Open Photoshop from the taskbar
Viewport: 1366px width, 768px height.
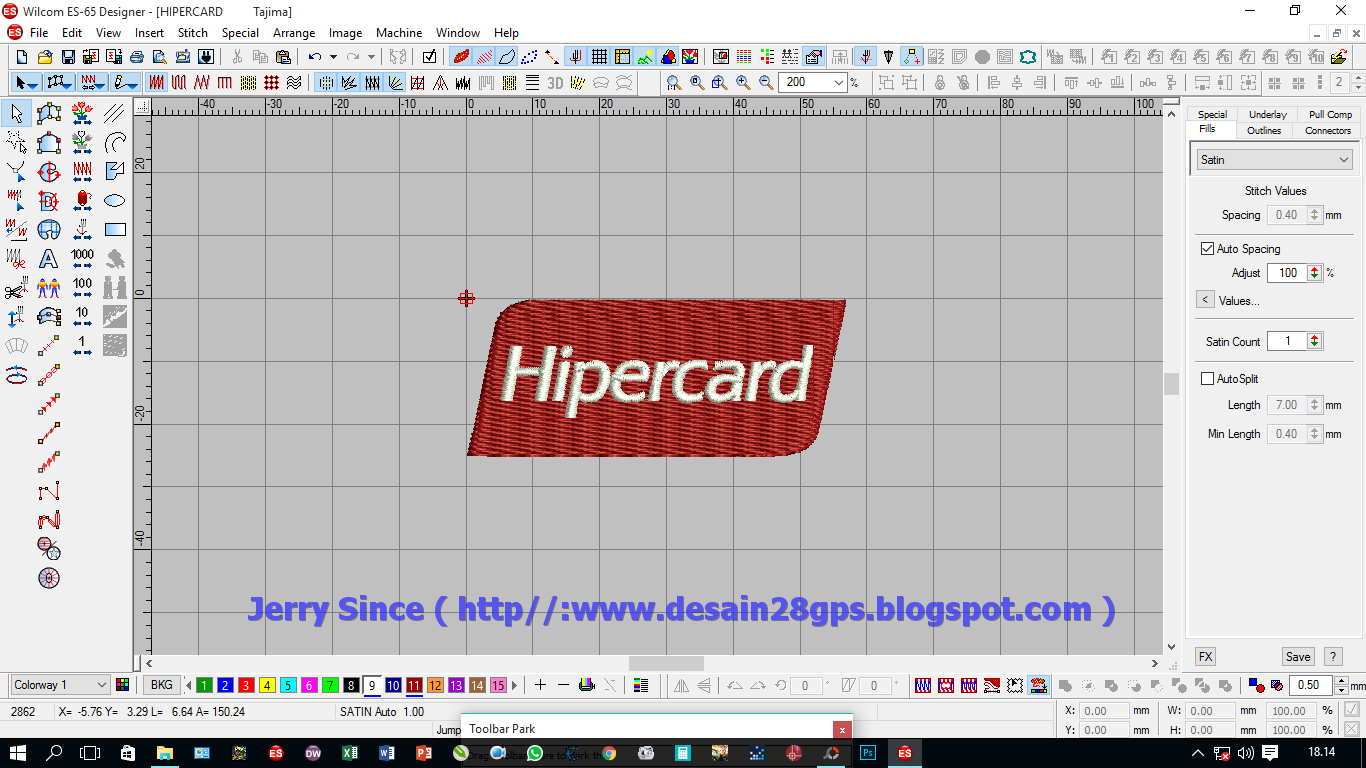pyautogui.click(x=869, y=753)
